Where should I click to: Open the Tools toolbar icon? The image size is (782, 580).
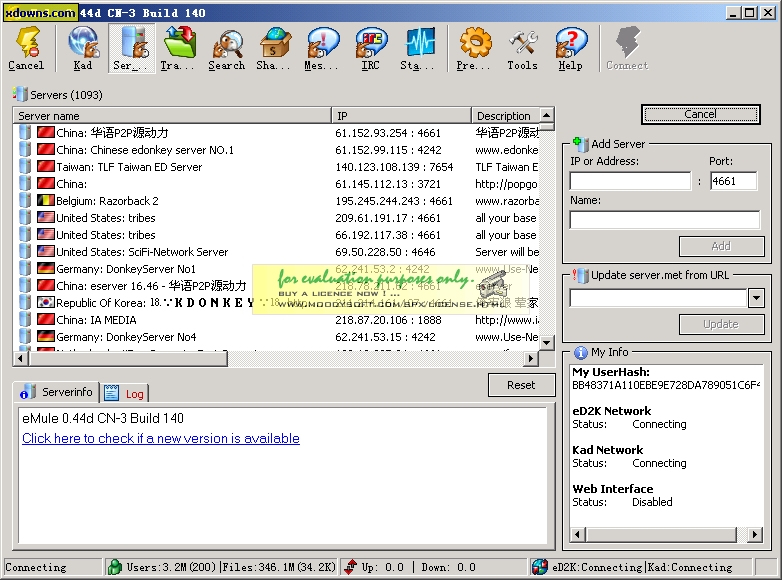pyautogui.click(x=522, y=48)
